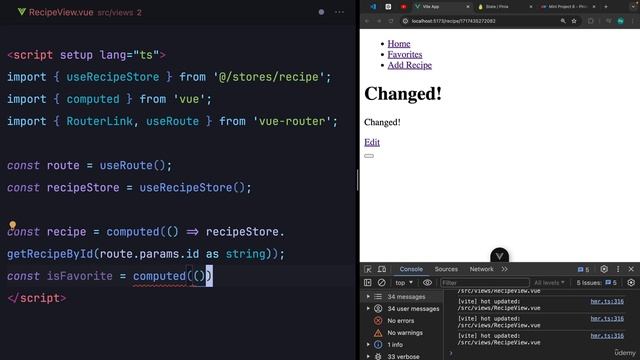This screenshot has width=640, height=360.
Task: Select the Sources tab in DevTools
Action: [x=446, y=269]
